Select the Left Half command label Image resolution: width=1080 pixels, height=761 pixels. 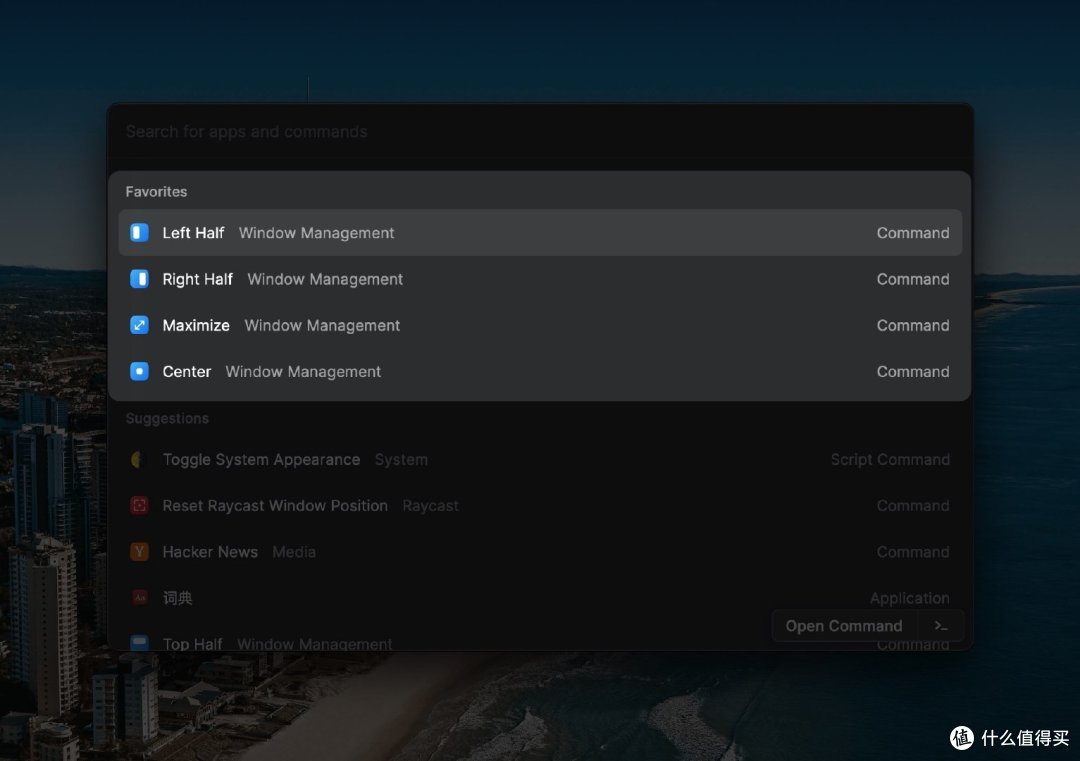click(193, 233)
